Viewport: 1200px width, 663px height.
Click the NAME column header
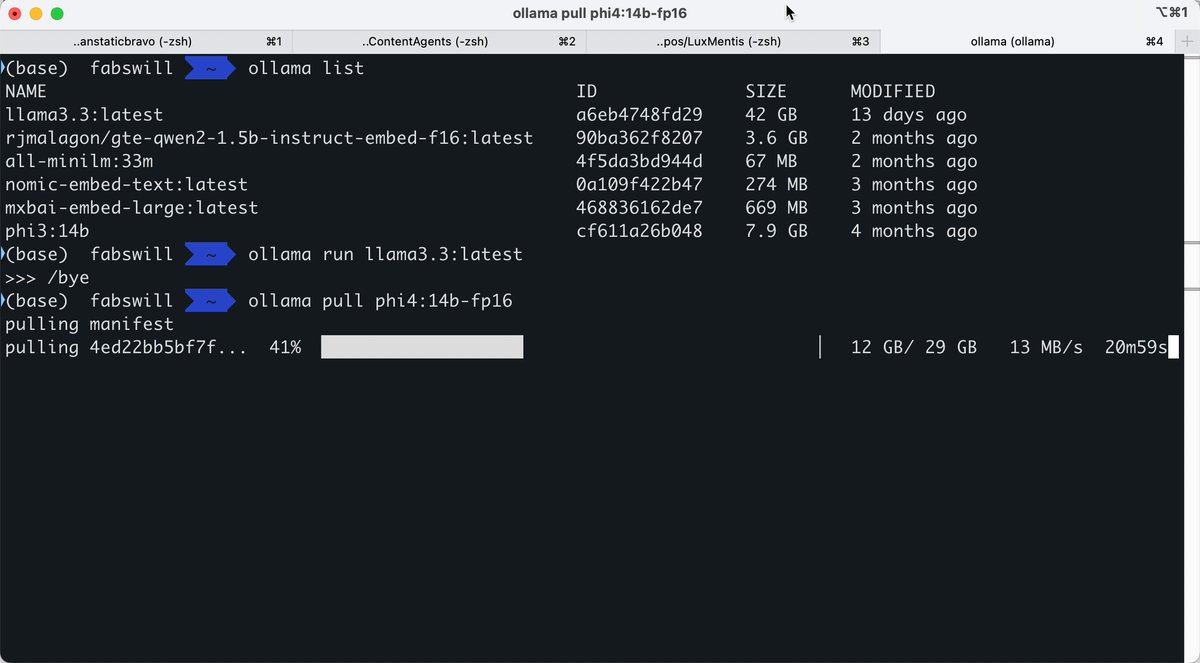[x=26, y=92]
